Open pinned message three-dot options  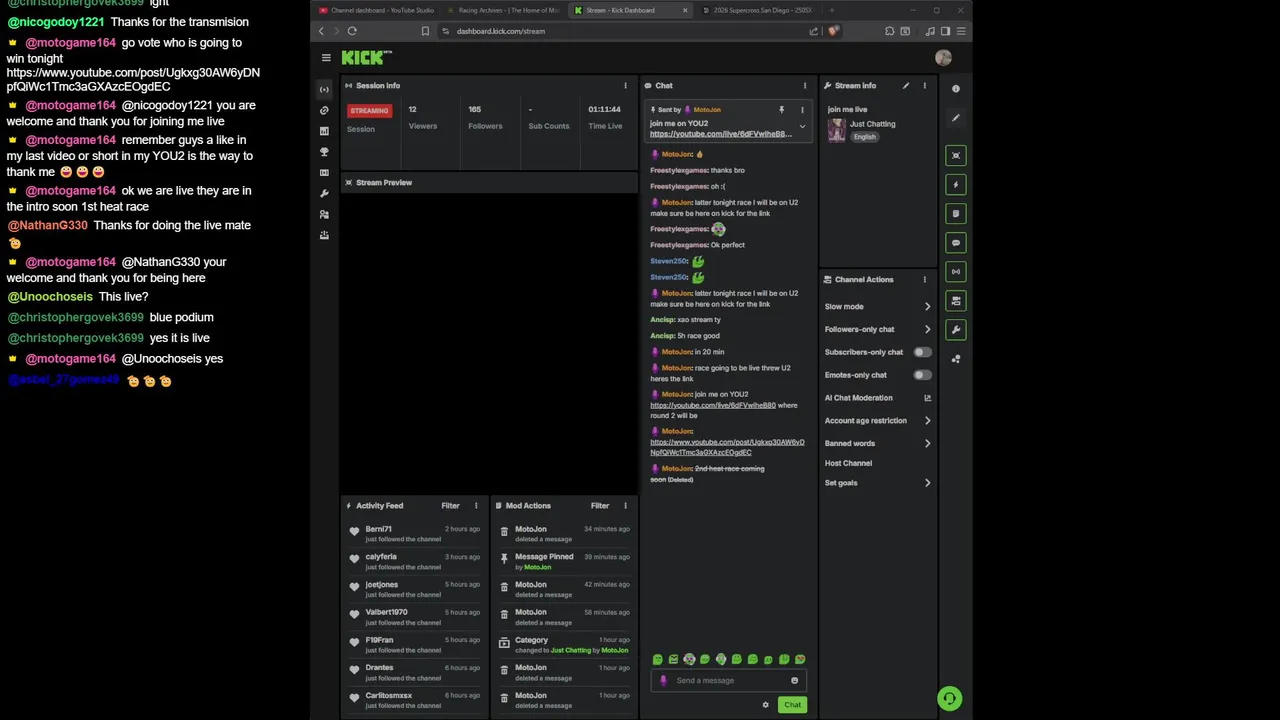[x=802, y=110]
